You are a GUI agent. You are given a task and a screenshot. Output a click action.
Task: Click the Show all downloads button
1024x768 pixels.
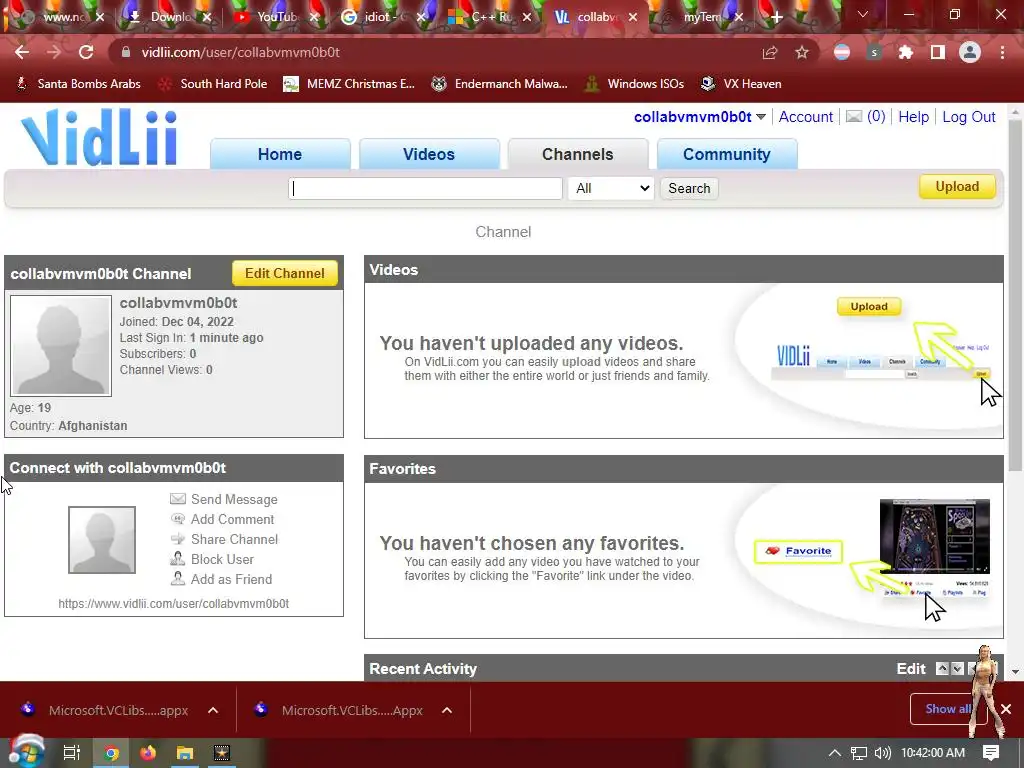click(947, 709)
